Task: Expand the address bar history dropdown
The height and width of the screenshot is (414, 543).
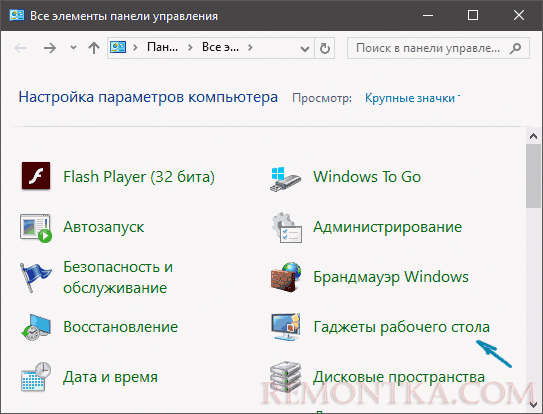Action: pyautogui.click(x=305, y=49)
